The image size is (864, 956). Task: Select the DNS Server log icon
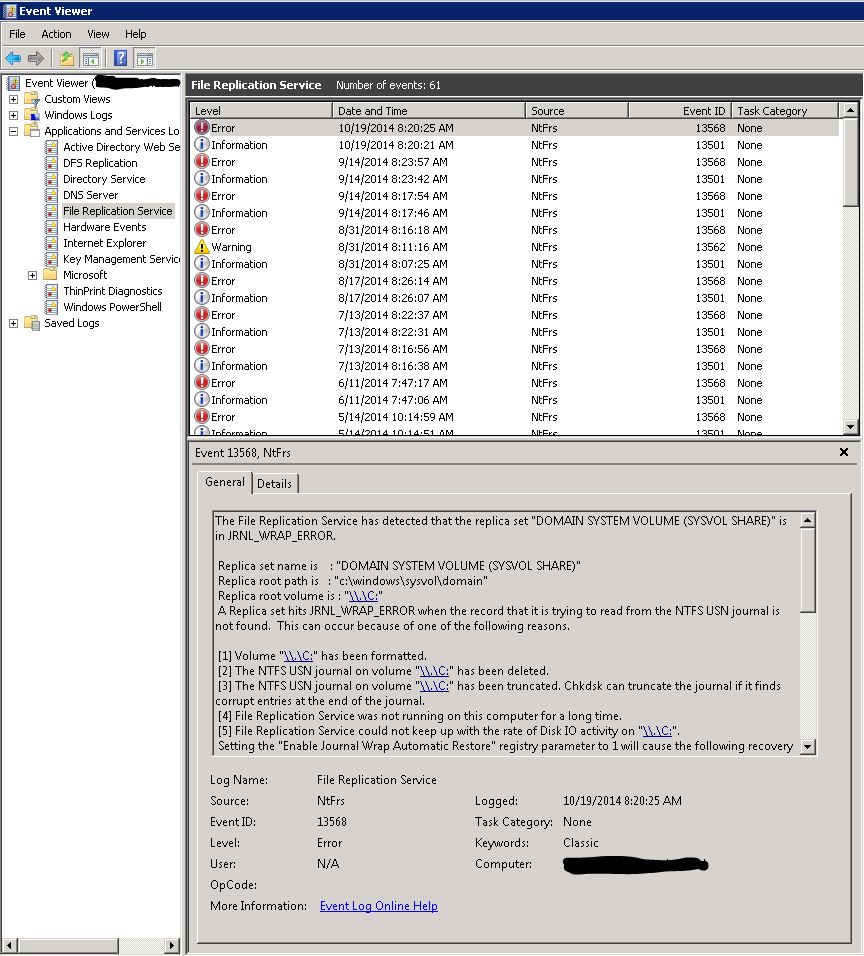52,195
